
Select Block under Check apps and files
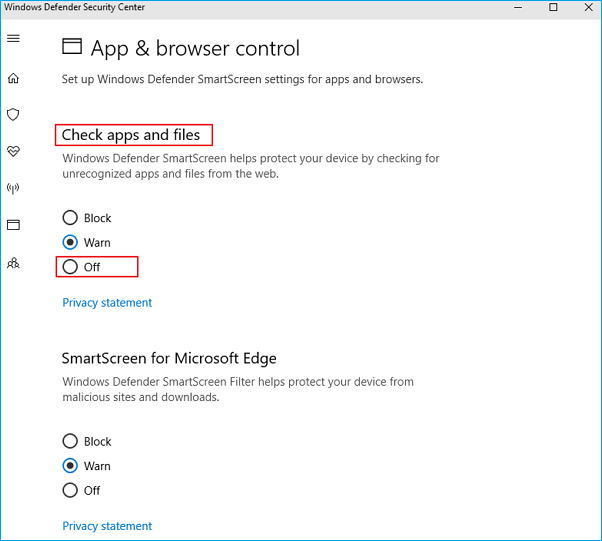70,218
